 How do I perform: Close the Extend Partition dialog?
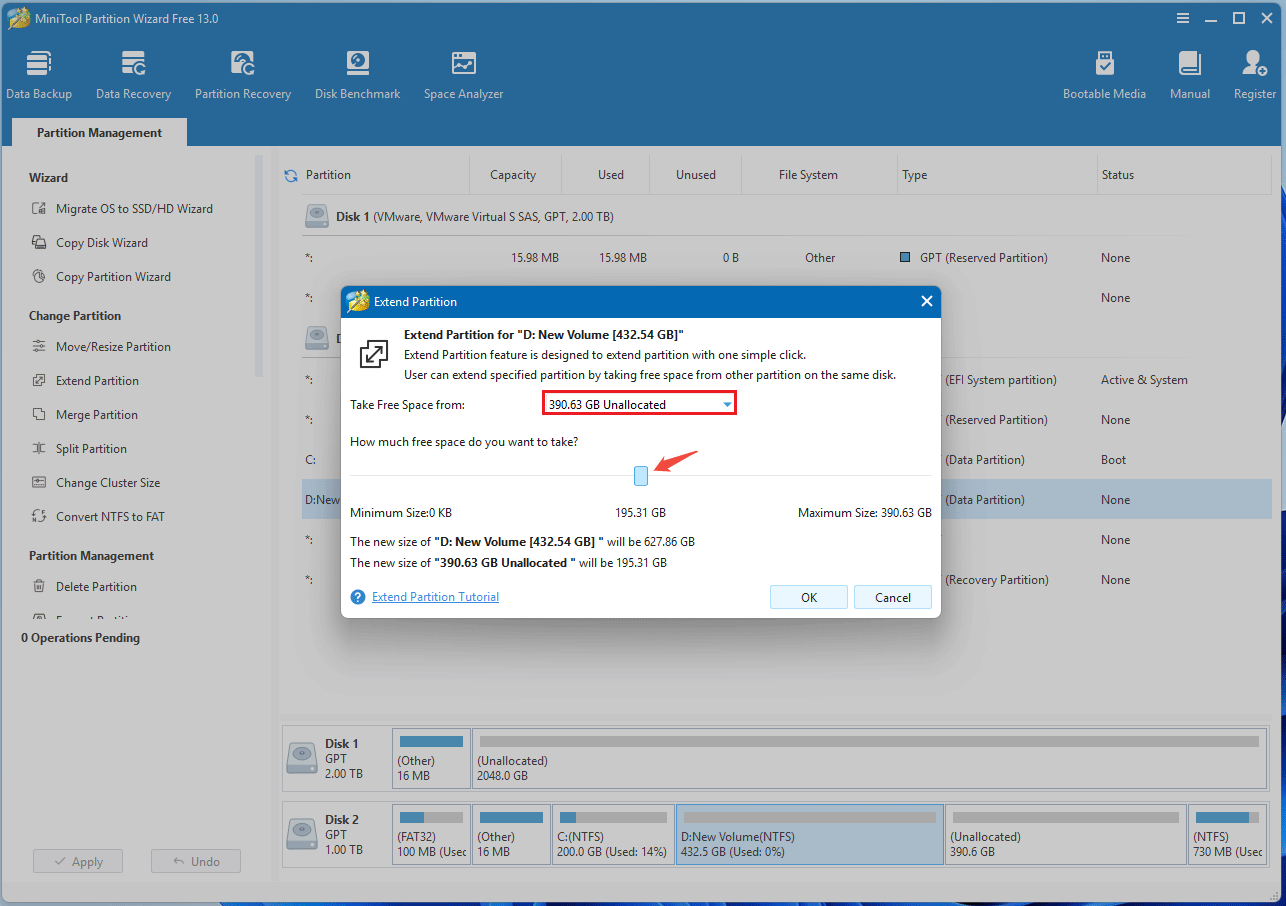pos(926,301)
